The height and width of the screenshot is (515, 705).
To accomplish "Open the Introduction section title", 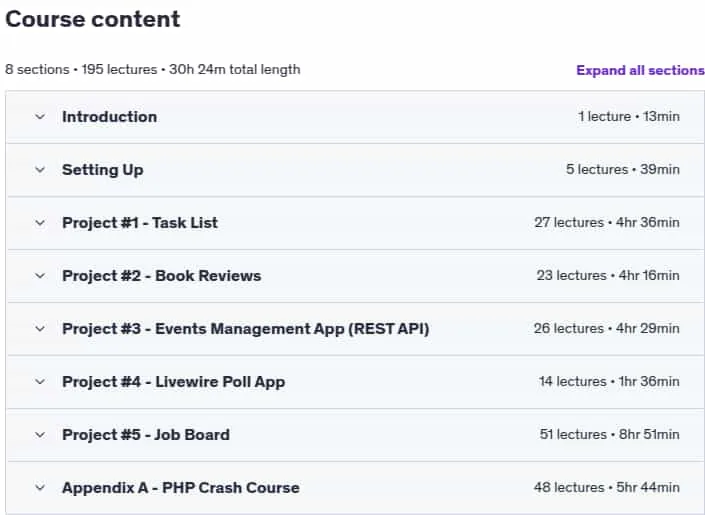I will pos(109,117).
